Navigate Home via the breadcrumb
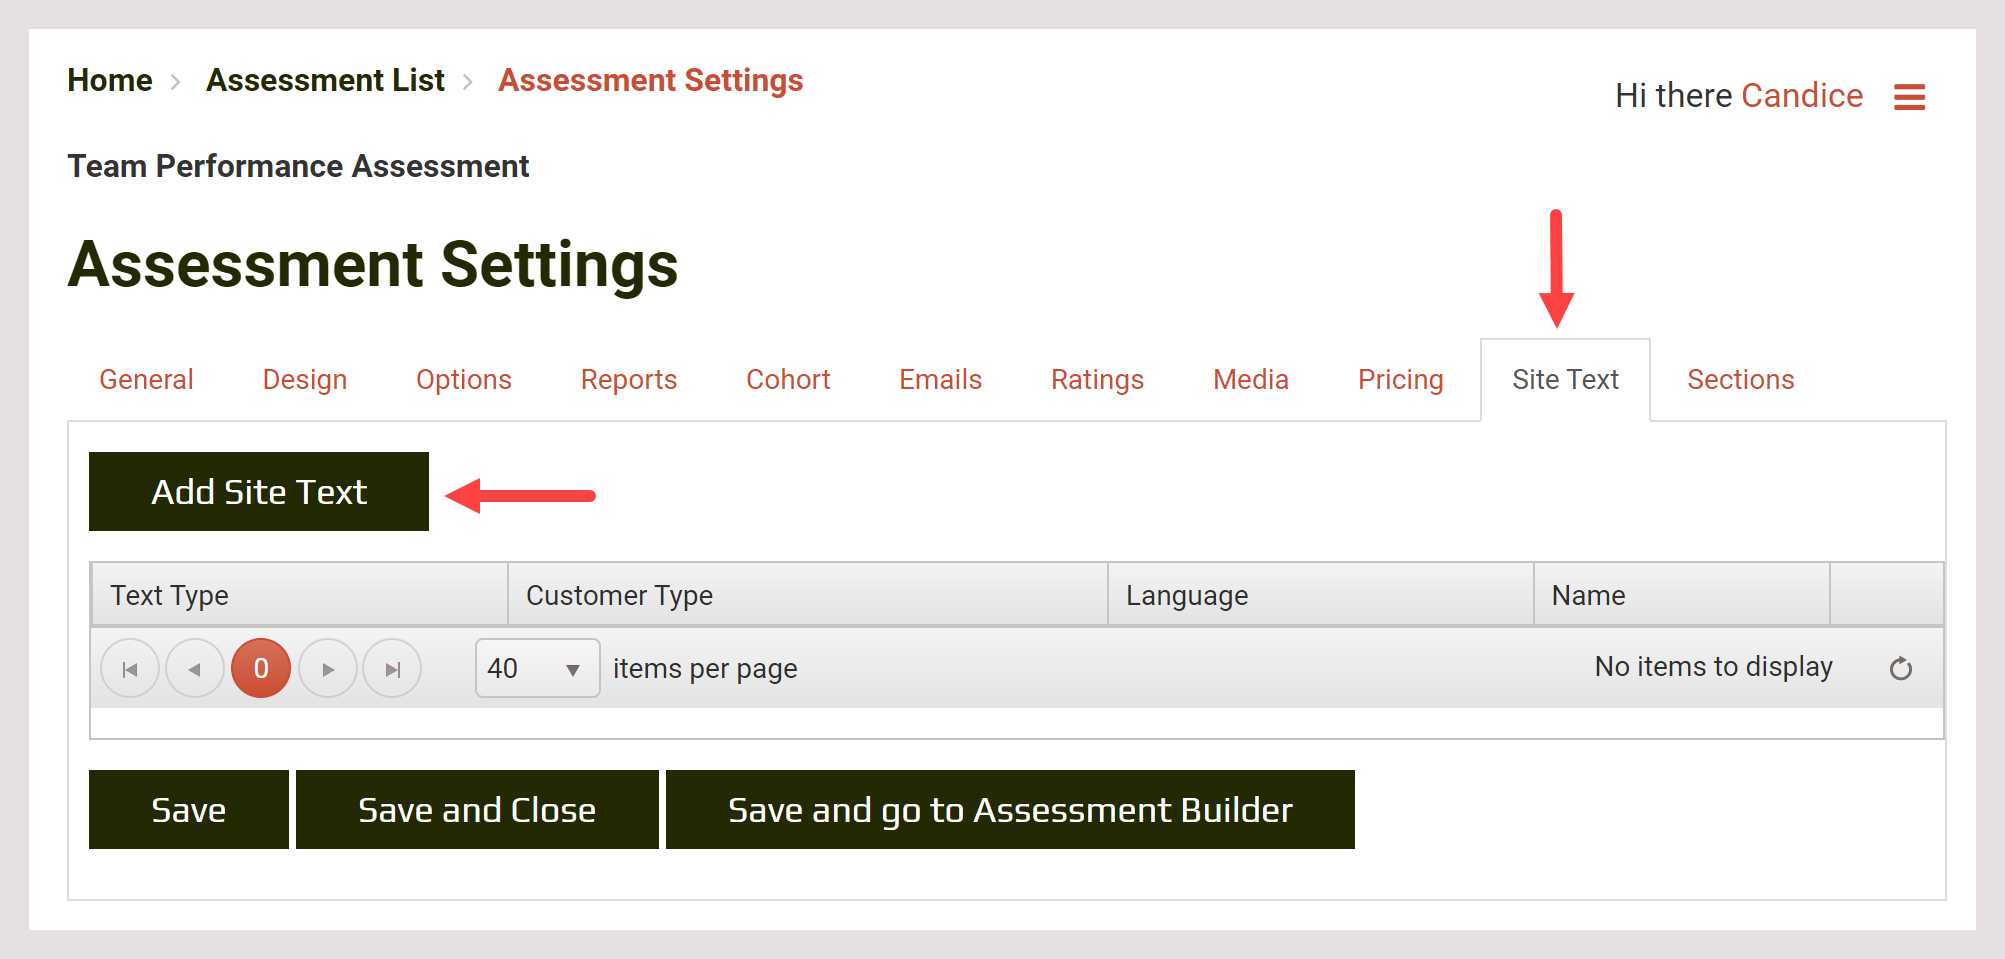 coord(109,80)
